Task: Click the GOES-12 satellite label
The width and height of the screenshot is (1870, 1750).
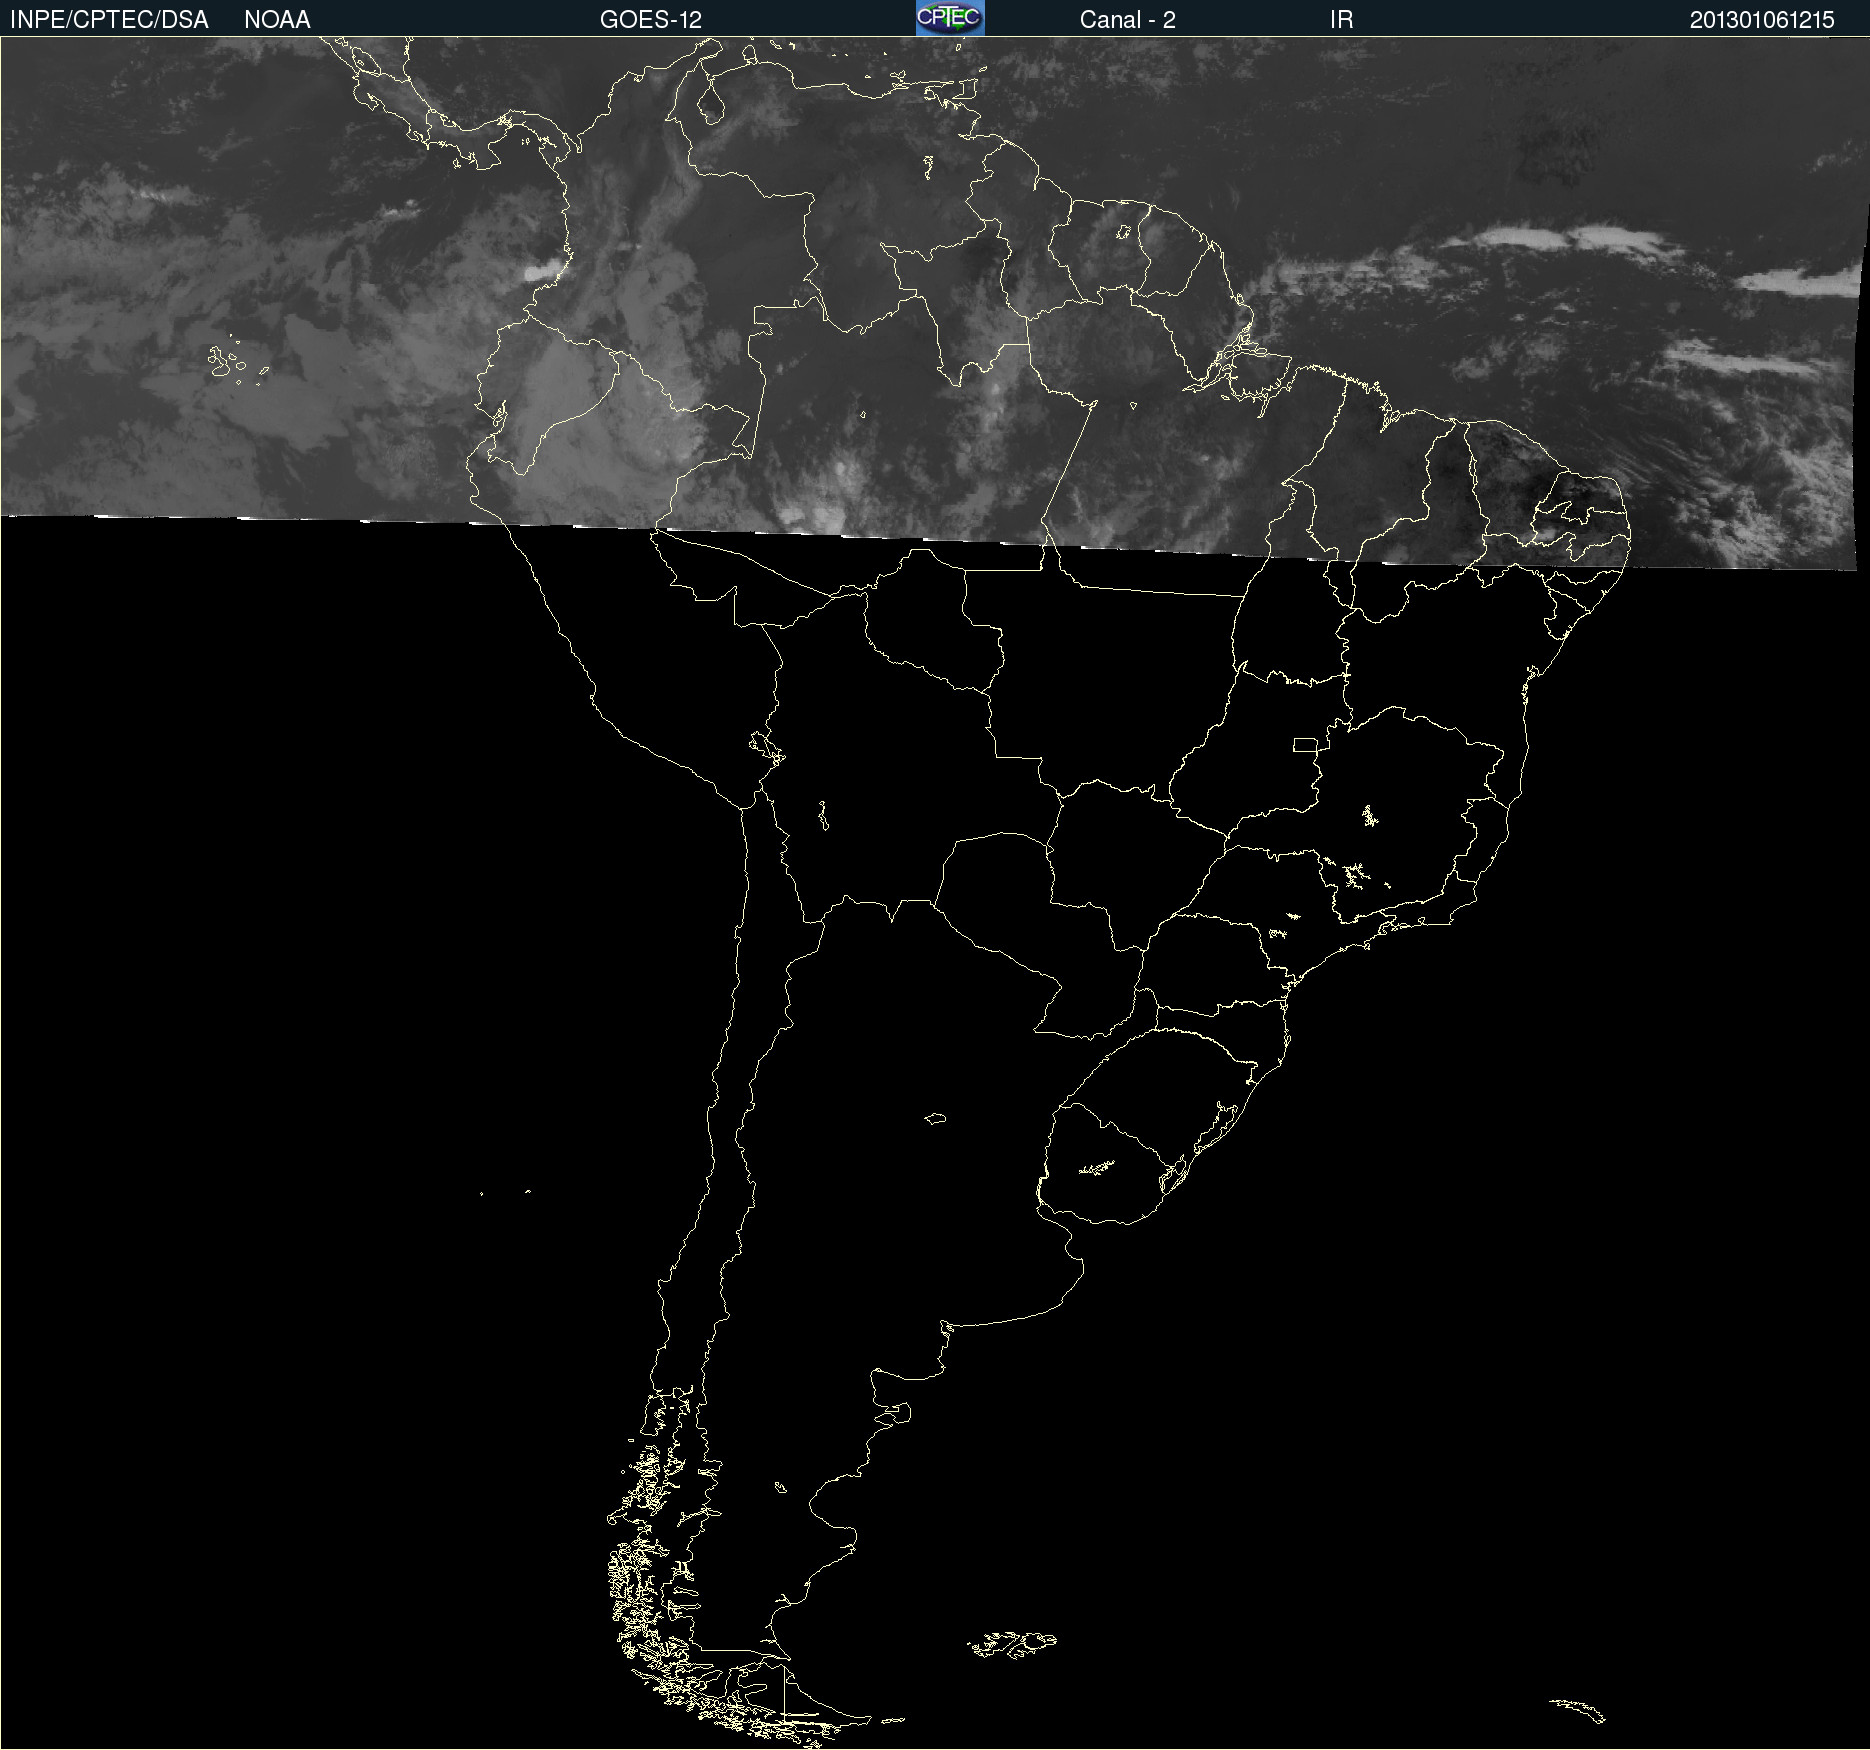Action: coord(651,20)
